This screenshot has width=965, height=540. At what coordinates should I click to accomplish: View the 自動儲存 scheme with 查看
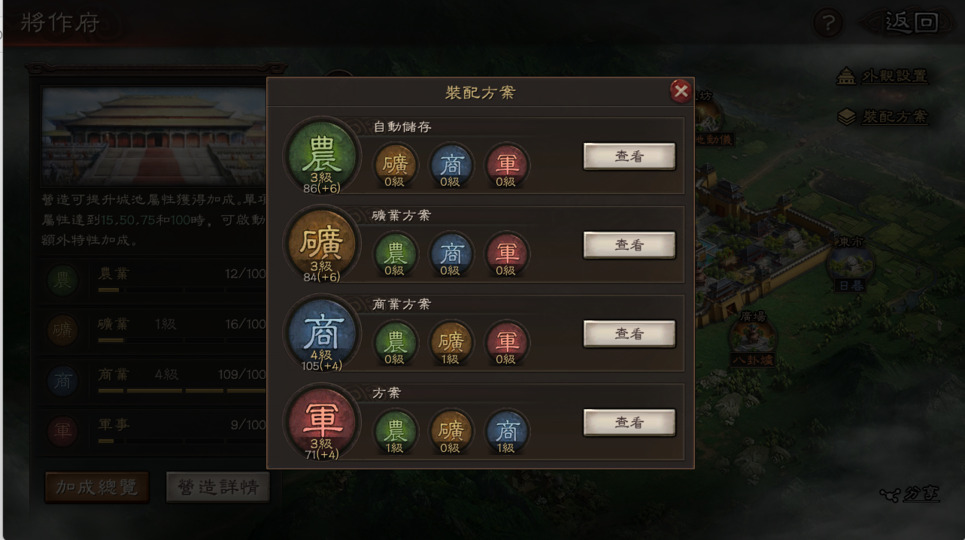point(629,156)
